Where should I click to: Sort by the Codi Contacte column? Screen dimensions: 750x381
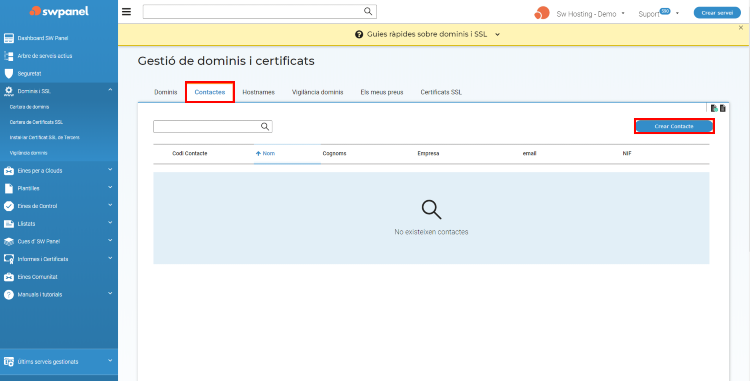pos(189,153)
